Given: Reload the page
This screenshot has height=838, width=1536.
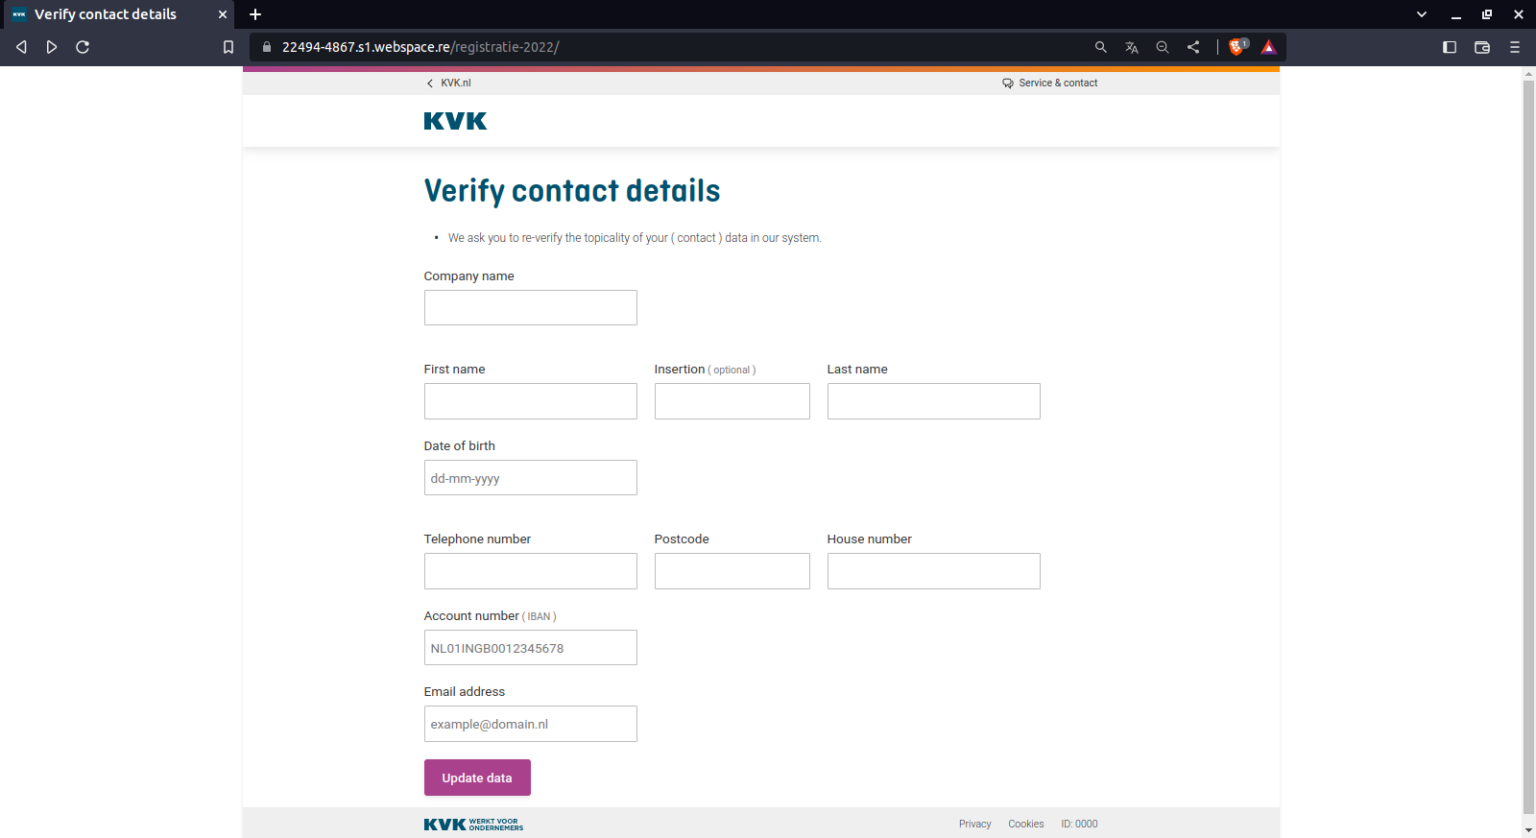Looking at the screenshot, I should pos(83,46).
